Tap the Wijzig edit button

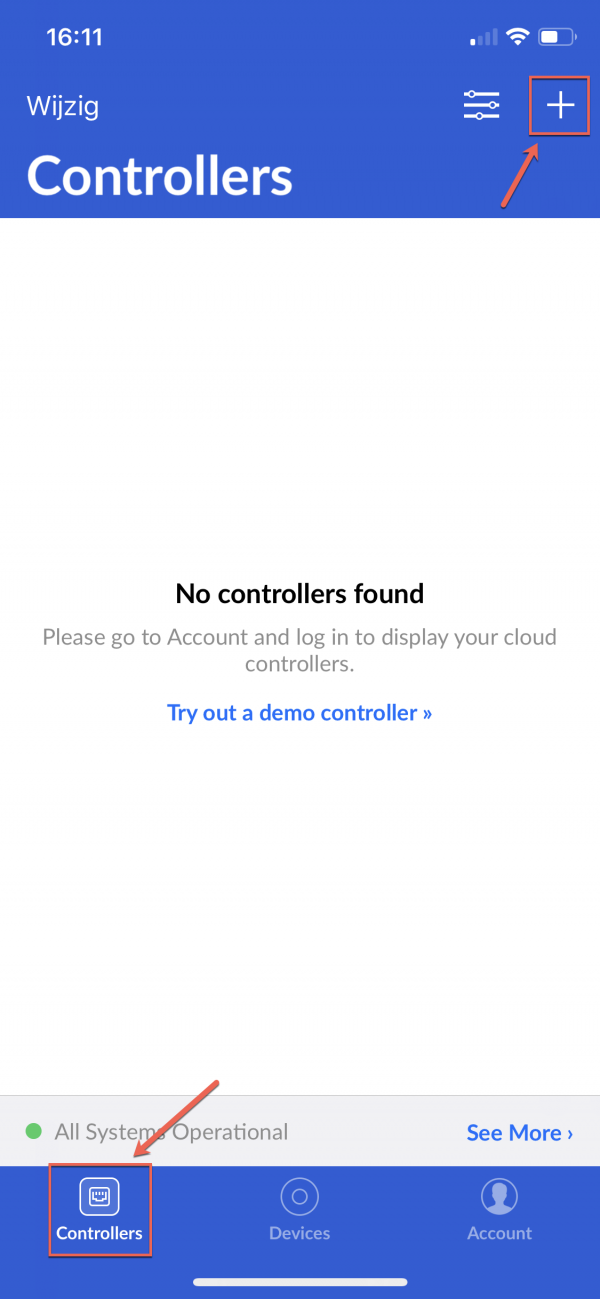[63, 107]
